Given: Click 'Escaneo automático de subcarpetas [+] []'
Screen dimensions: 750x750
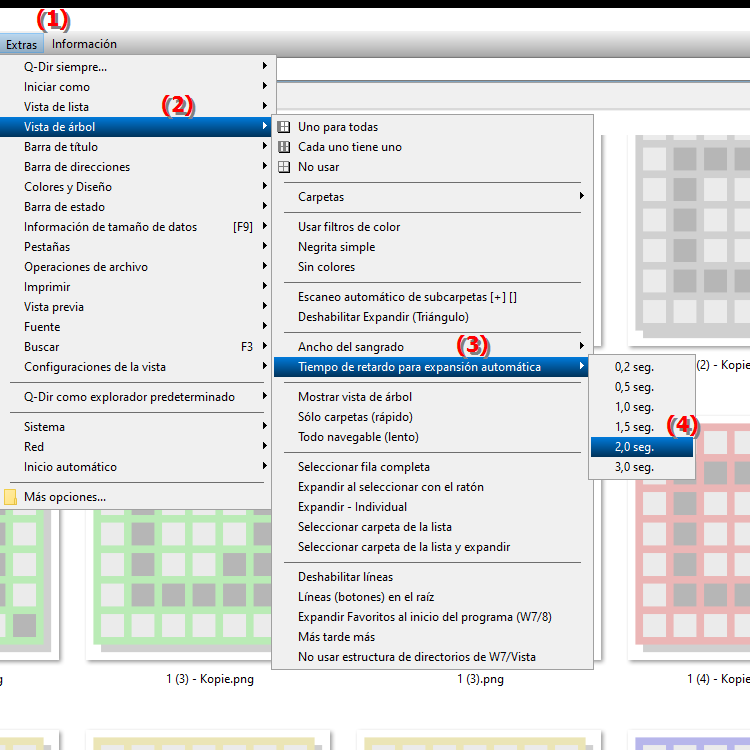Looking at the screenshot, I should [x=430, y=297].
